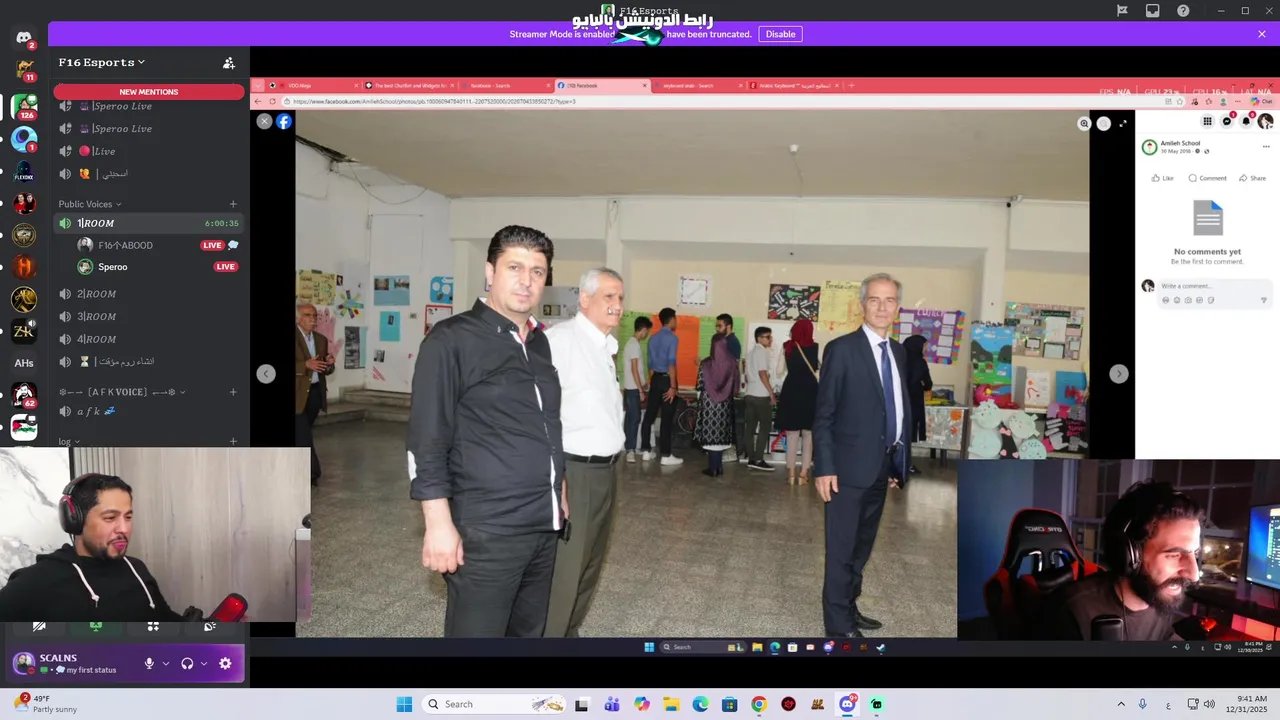The image size is (1280, 720).
Task: Join the 3|ROOM voice channel
Action: (x=148, y=316)
